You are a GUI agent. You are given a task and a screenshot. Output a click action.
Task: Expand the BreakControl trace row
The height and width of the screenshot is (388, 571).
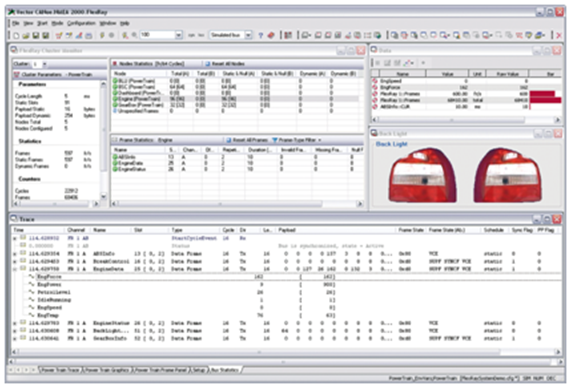pyautogui.click(x=15, y=261)
